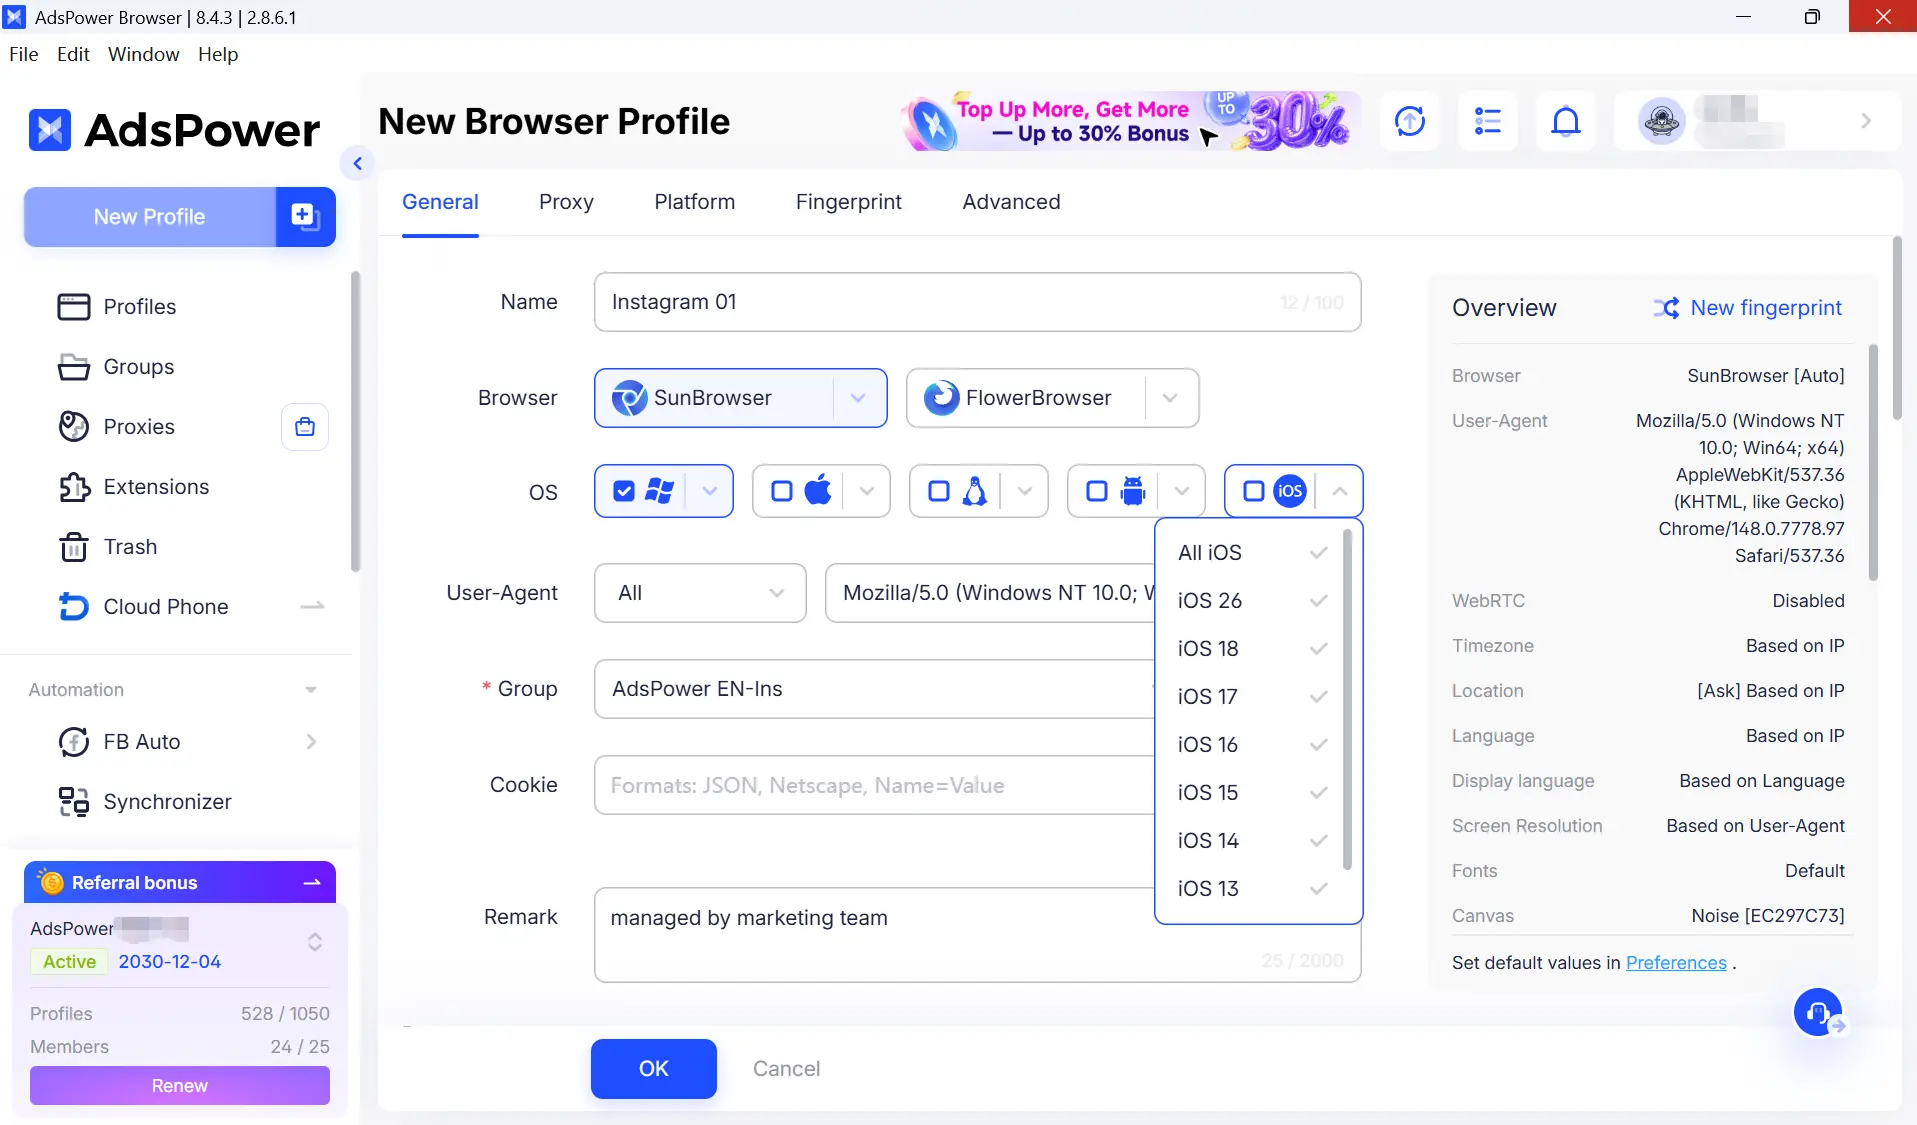Click the user avatar icon
The image size is (1917, 1125).
(1661, 121)
